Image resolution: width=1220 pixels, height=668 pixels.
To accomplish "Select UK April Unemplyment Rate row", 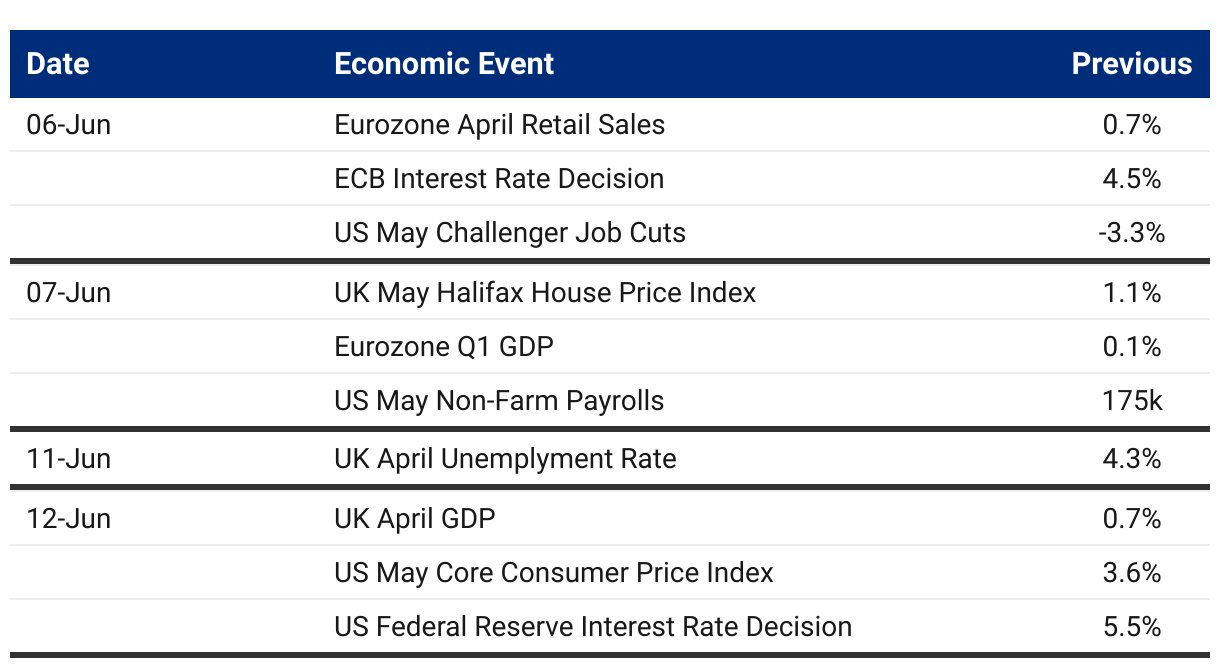I will 610,459.
